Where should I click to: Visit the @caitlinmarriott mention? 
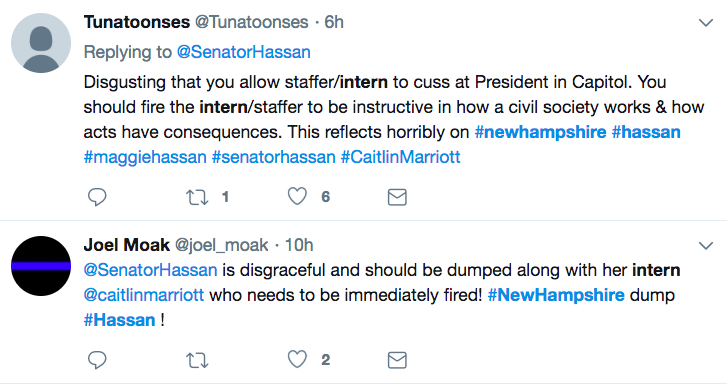[x=144, y=295]
